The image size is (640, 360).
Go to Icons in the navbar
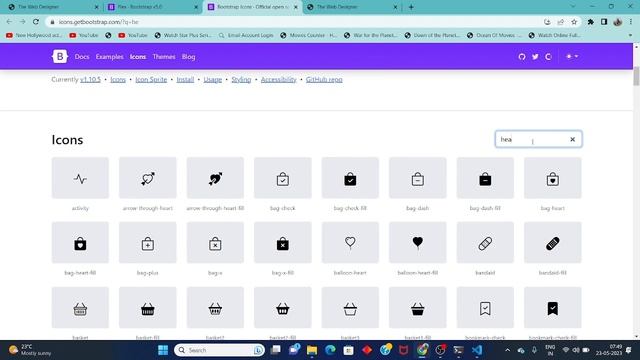tap(138, 57)
